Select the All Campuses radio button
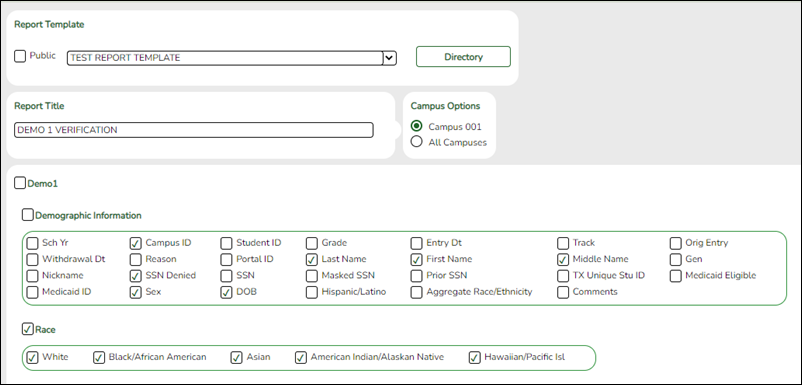Image resolution: width=802 pixels, height=385 pixels. 416,142
